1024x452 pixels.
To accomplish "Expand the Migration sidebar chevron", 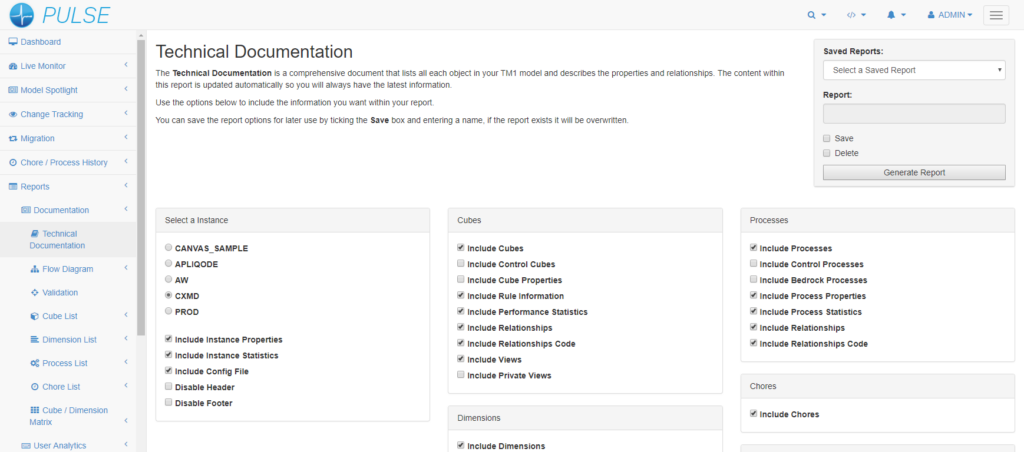I will tap(126, 138).
